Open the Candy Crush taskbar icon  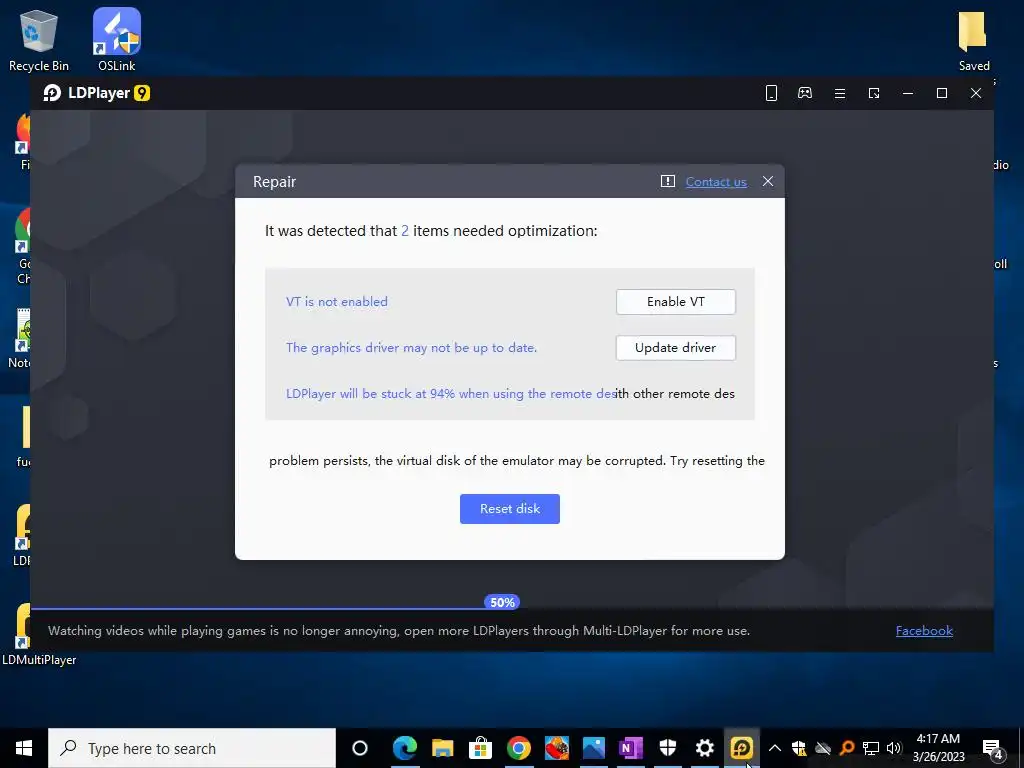pyautogui.click(x=556, y=748)
